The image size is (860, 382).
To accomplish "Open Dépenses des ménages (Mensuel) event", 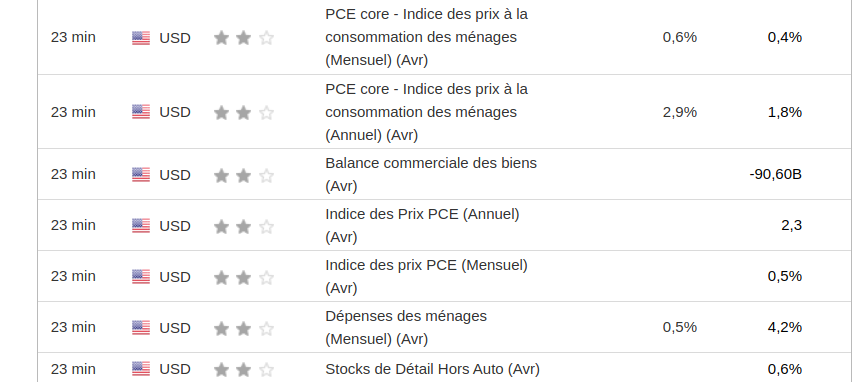I will point(406,328).
